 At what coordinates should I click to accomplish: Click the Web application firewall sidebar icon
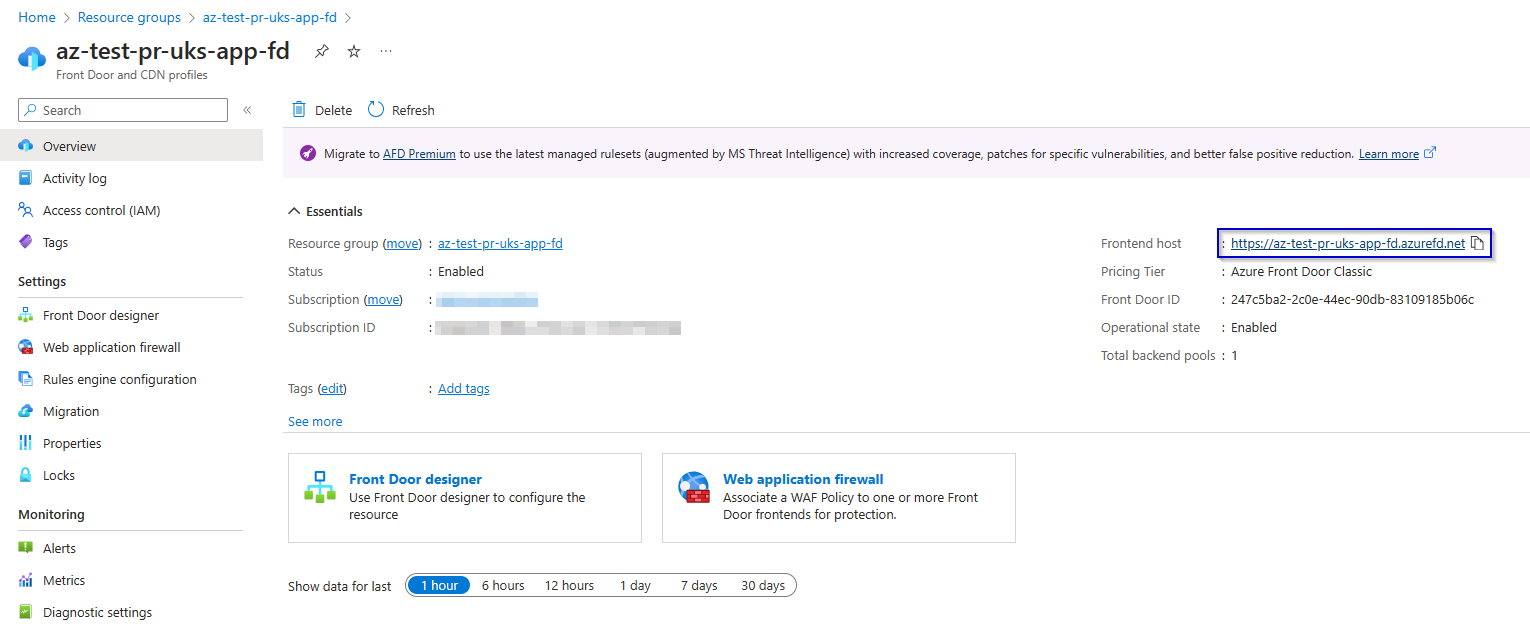click(x=26, y=347)
